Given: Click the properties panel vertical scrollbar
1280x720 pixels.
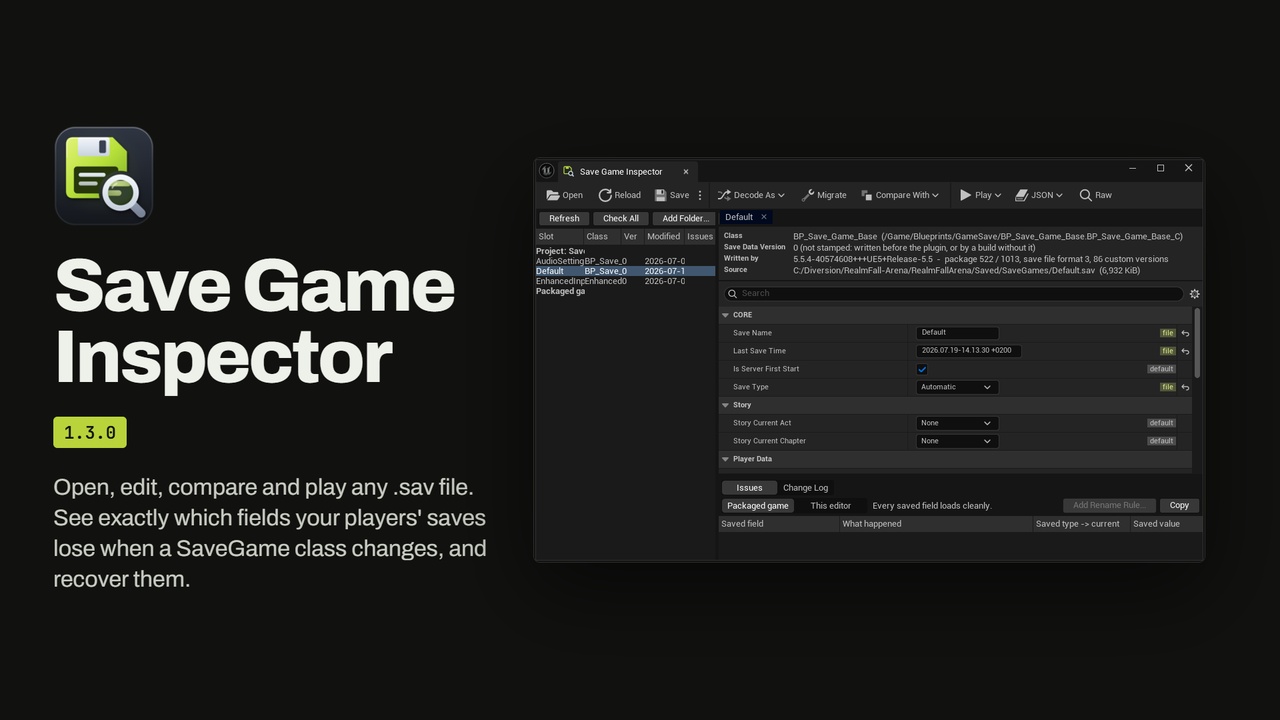Looking at the screenshot, I should coord(1197,343).
